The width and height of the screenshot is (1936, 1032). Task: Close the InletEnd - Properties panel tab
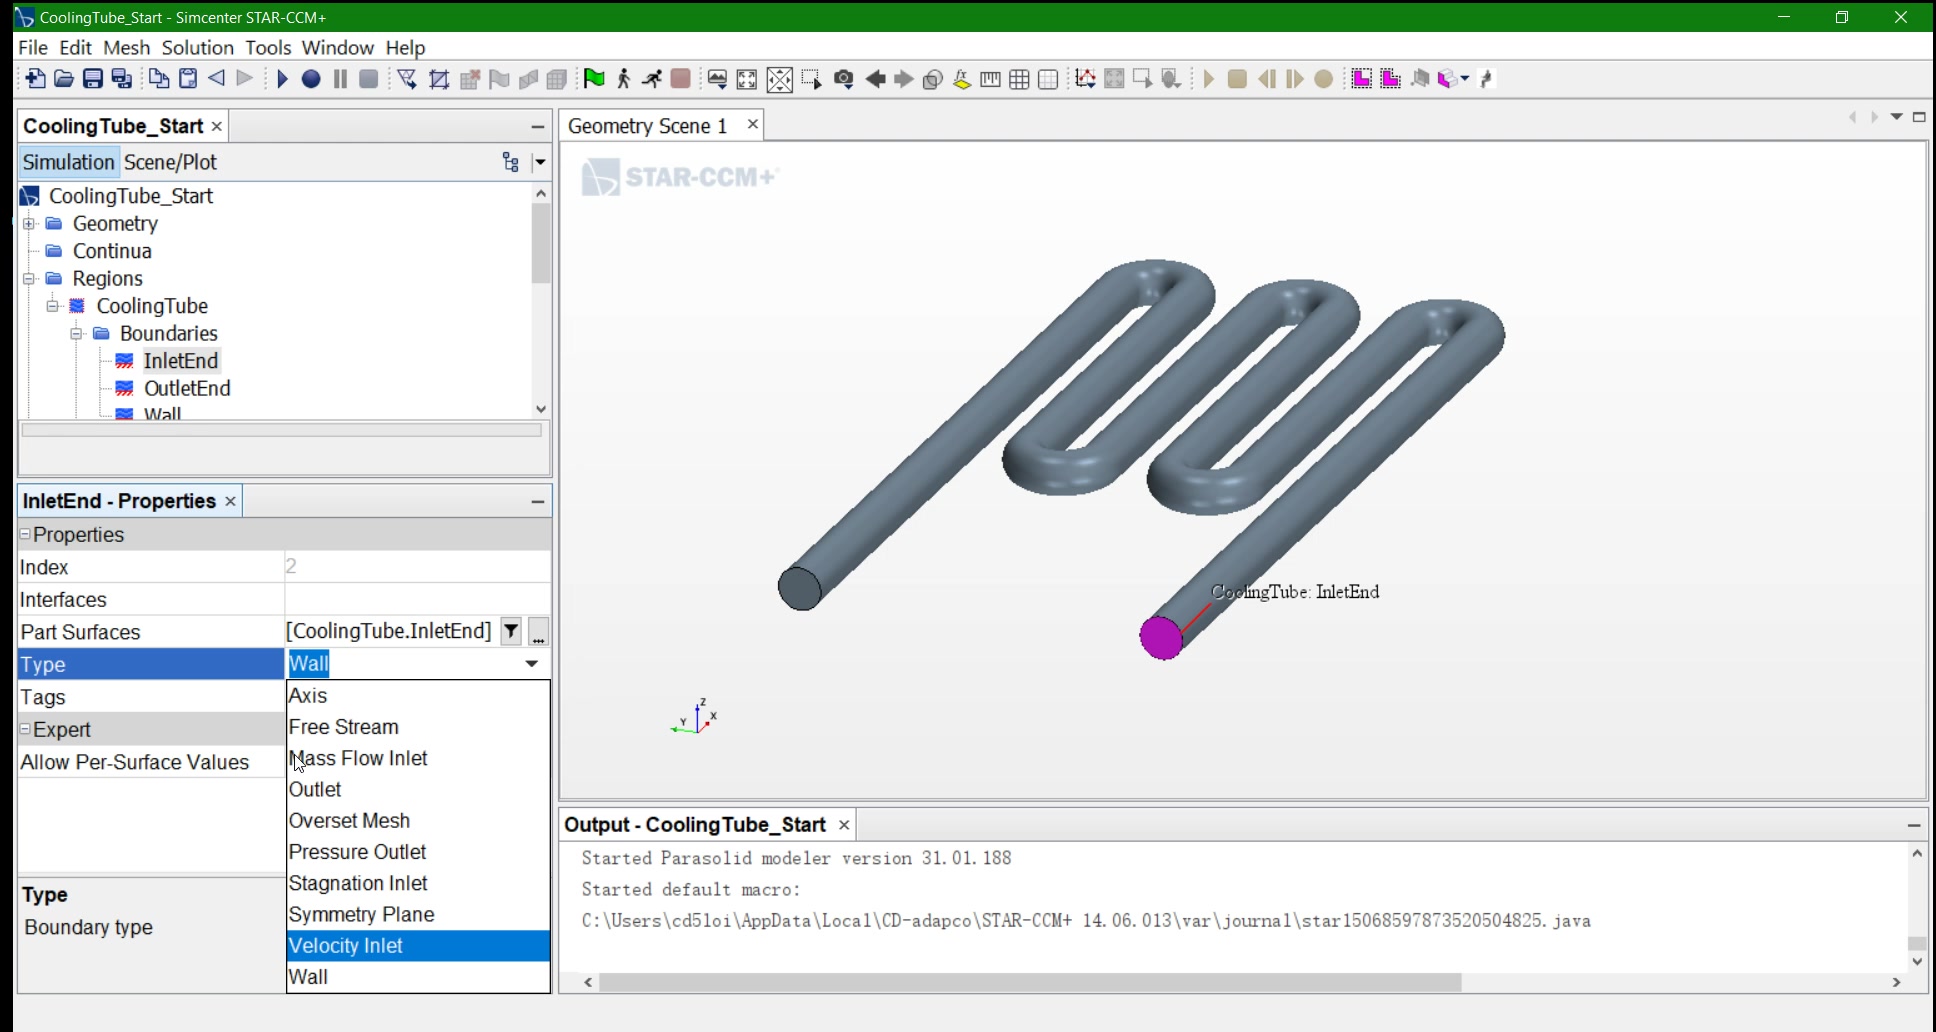230,501
